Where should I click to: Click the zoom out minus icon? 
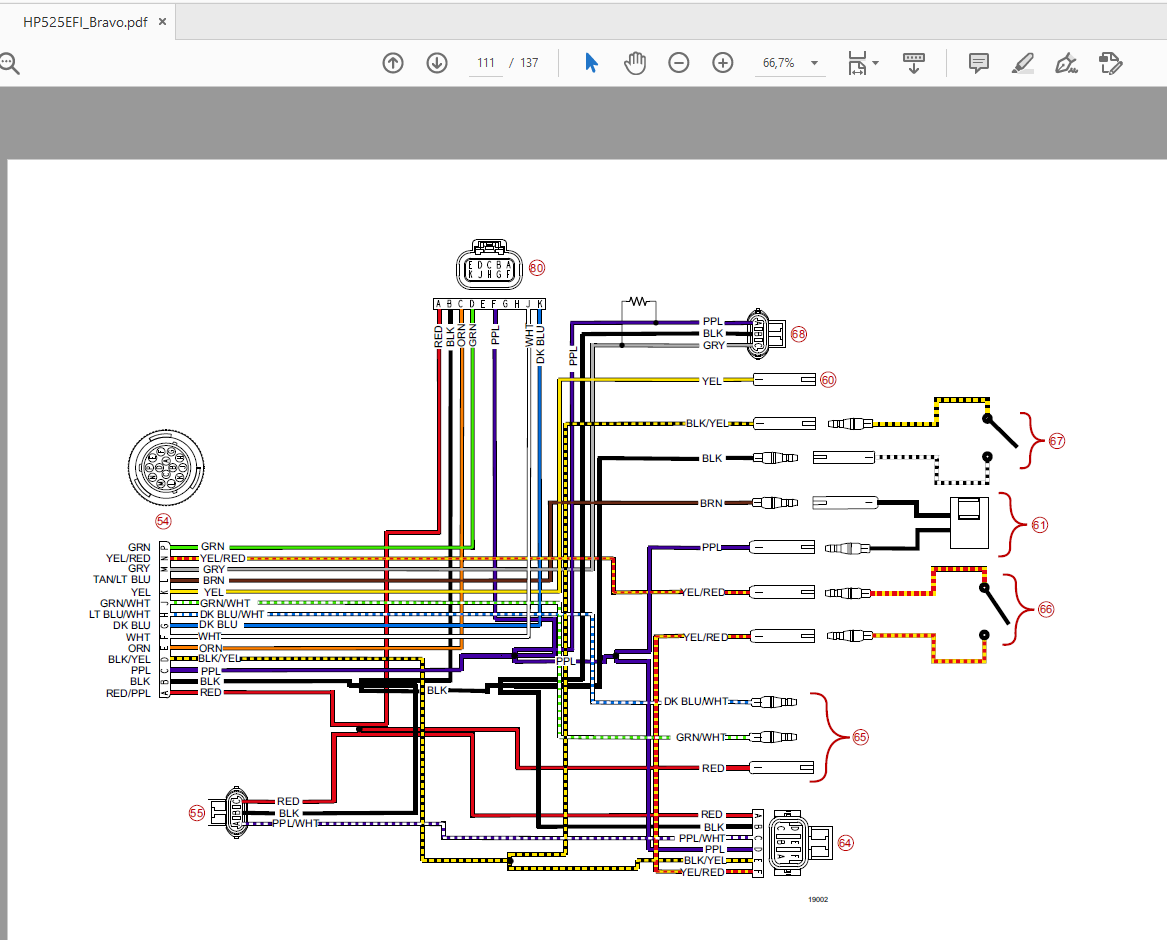pos(679,63)
